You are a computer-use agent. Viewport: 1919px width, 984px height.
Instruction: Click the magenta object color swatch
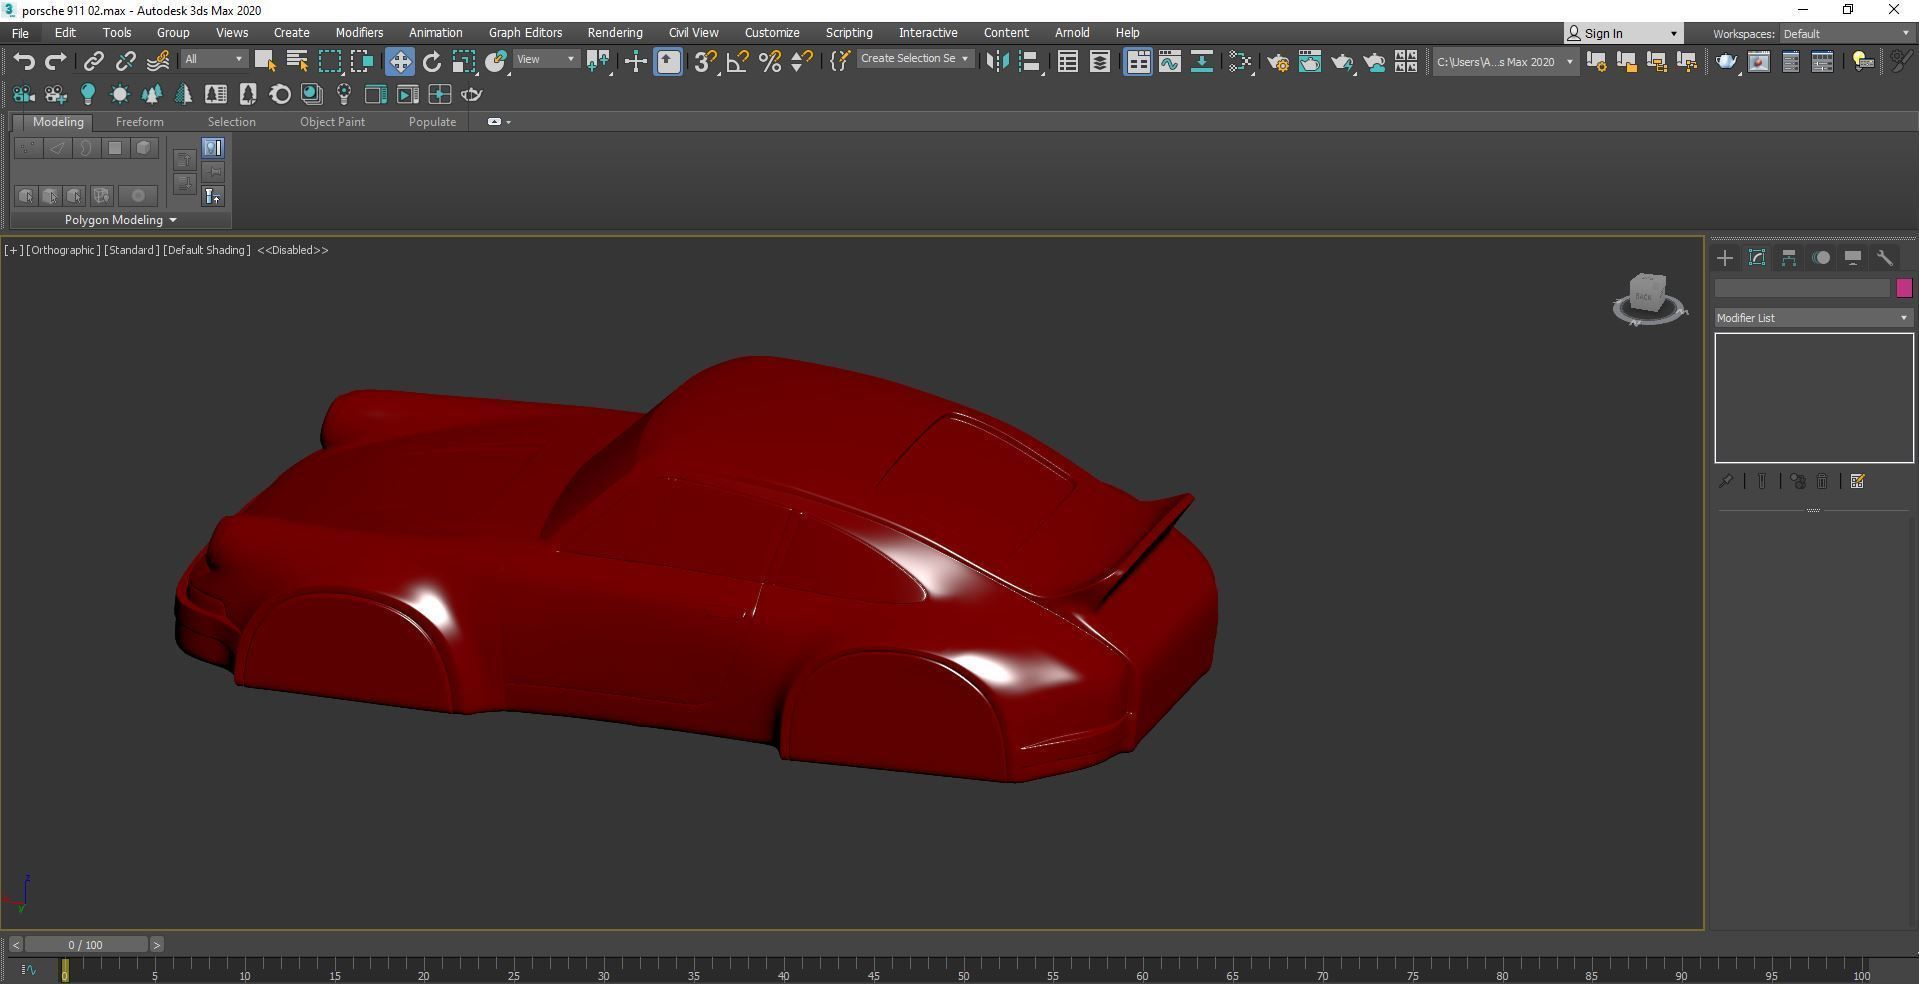pos(1904,288)
